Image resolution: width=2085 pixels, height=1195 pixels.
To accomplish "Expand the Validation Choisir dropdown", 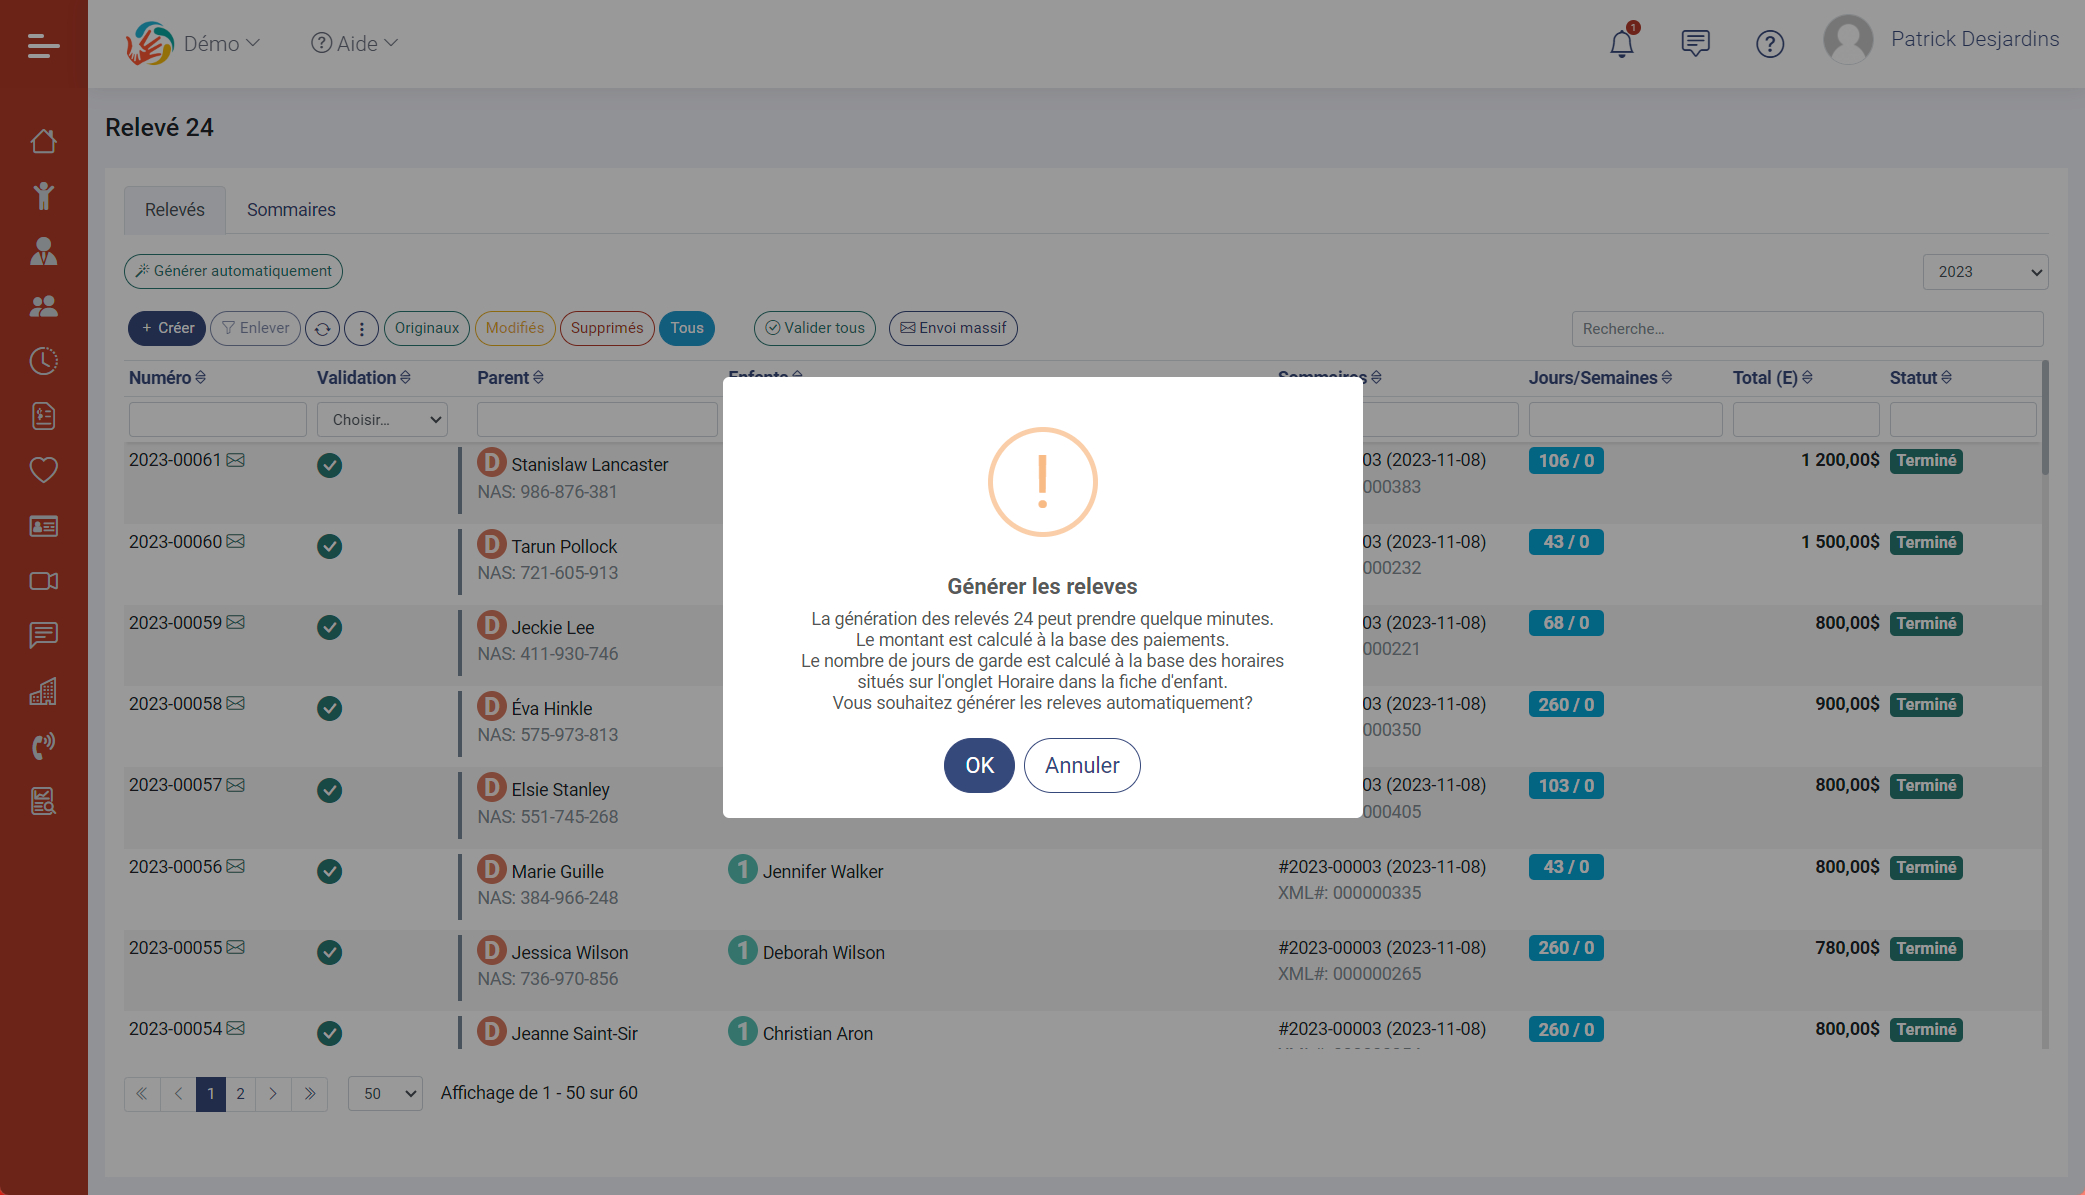I will 383,420.
